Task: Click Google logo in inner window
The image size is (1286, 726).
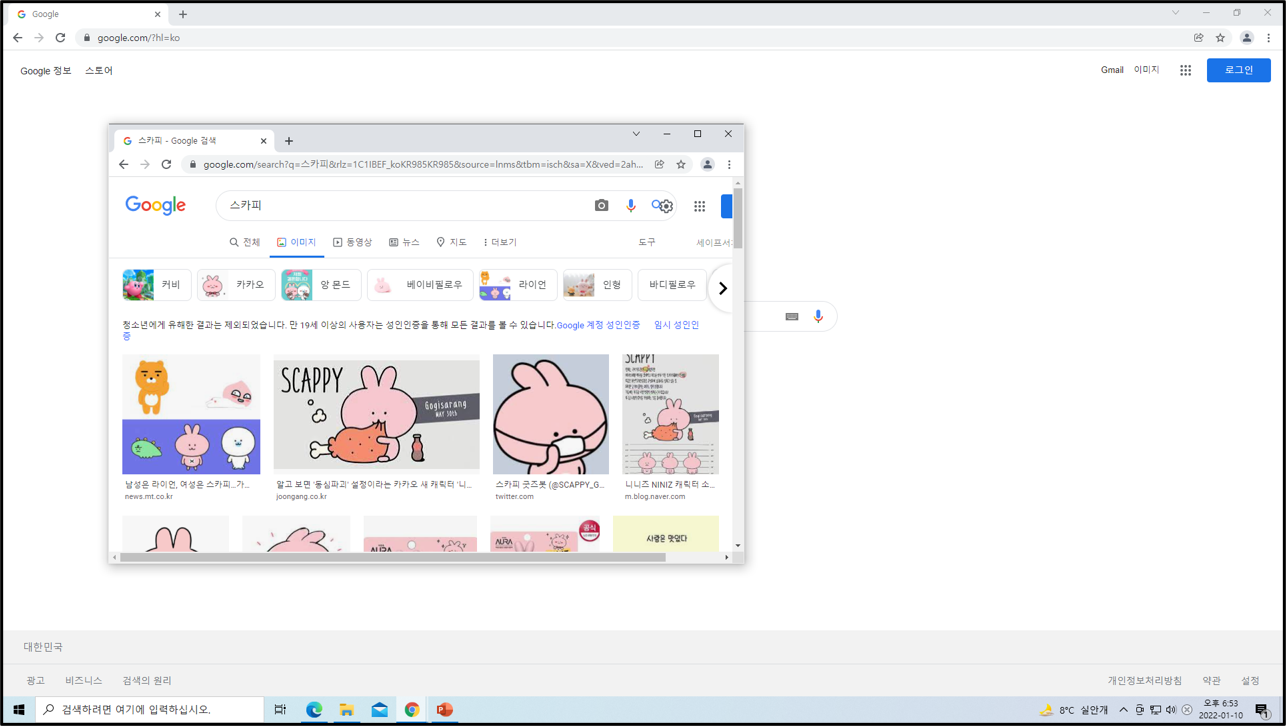Action: (x=156, y=205)
